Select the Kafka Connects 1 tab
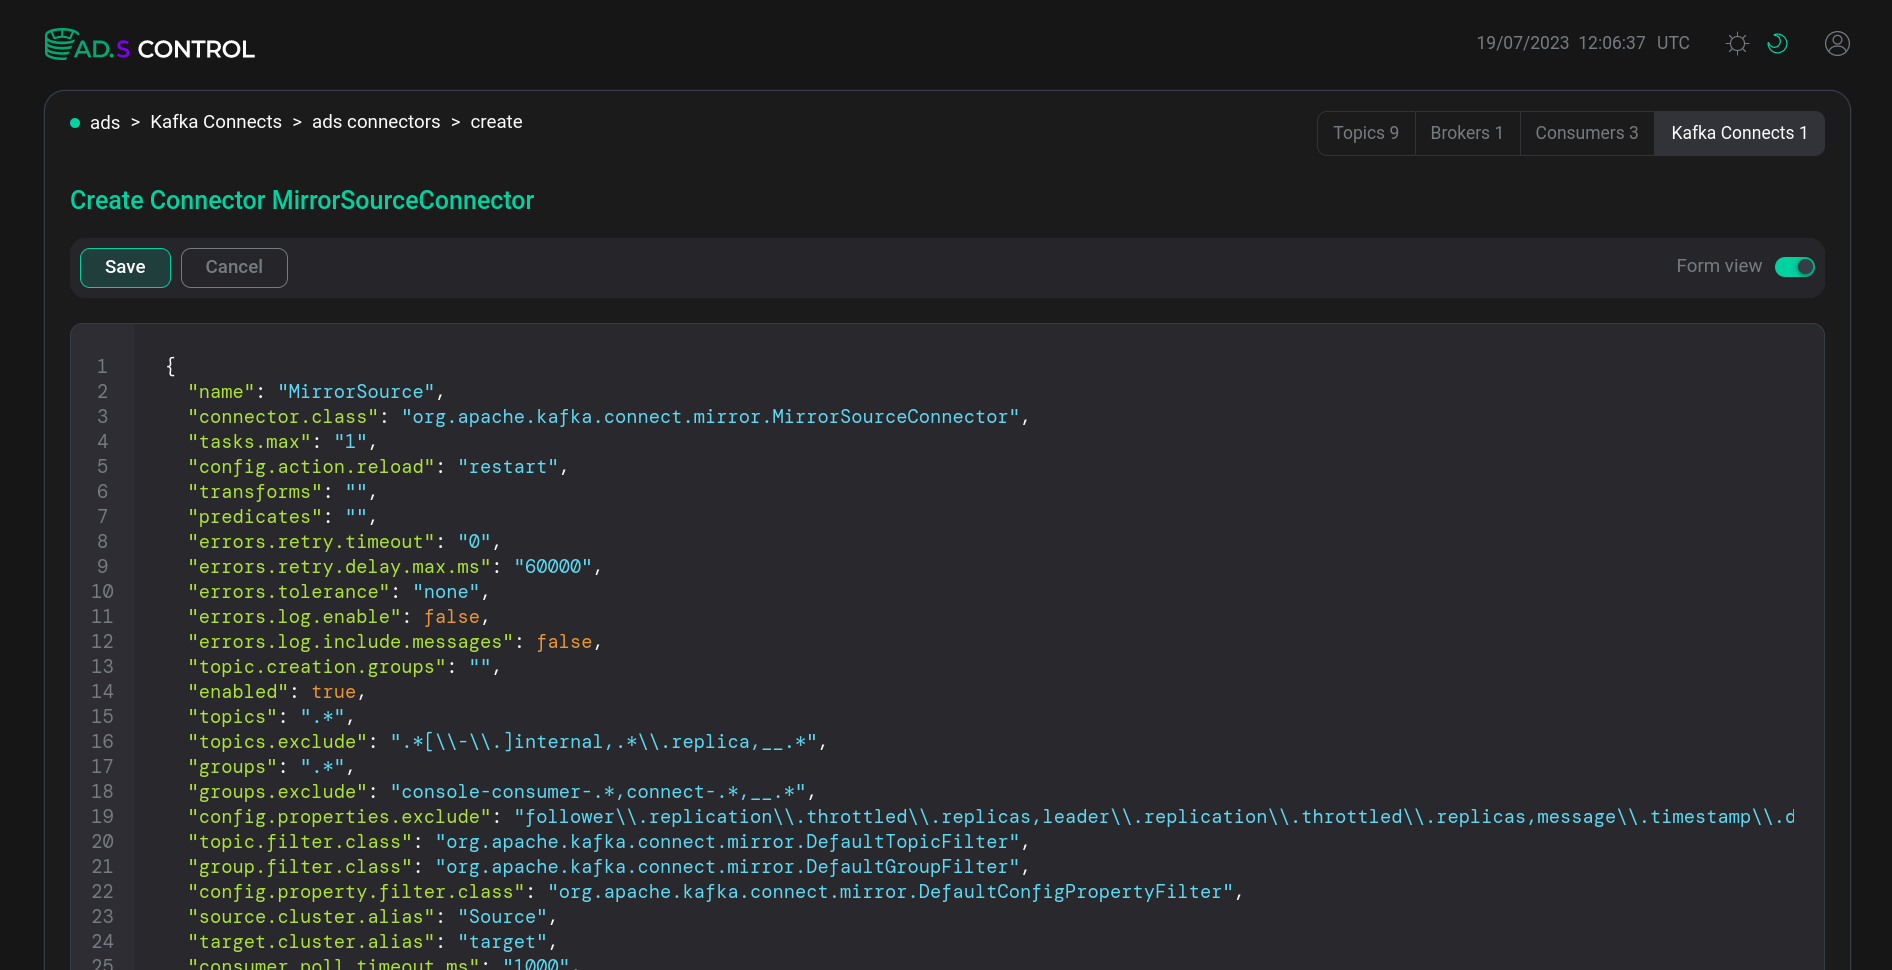Screen dimensions: 1892x970 pos(1739,133)
